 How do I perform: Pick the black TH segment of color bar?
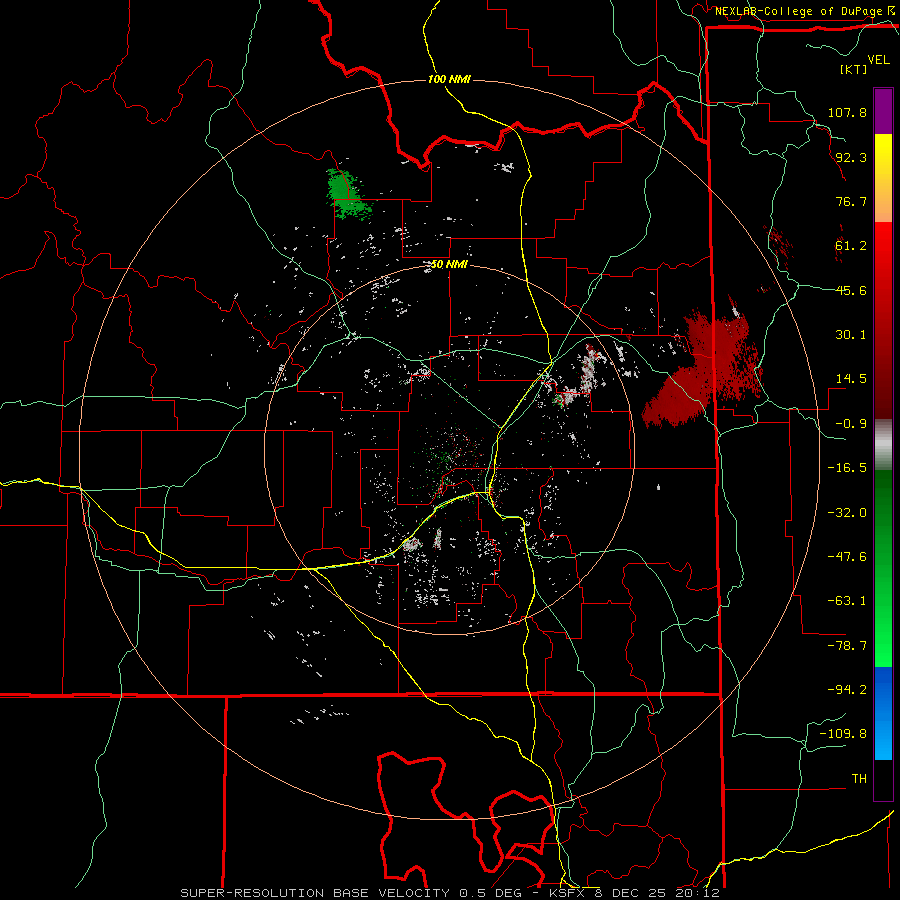tap(883, 779)
